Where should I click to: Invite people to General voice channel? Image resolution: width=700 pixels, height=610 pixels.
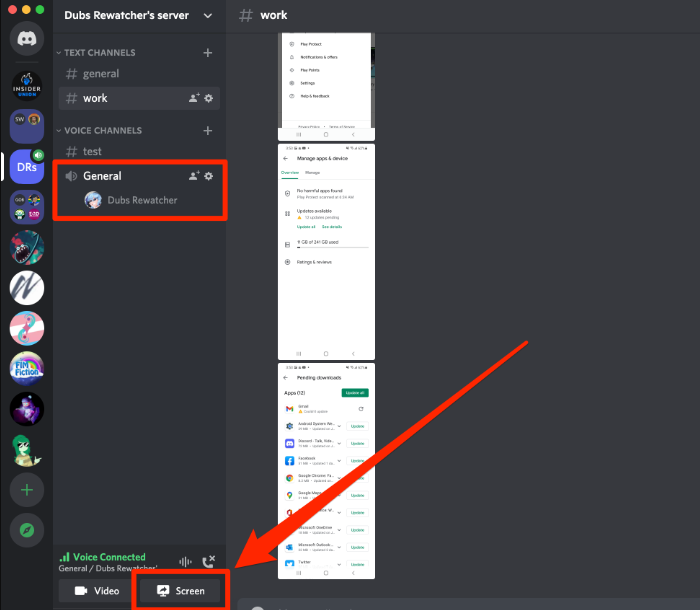[194, 176]
